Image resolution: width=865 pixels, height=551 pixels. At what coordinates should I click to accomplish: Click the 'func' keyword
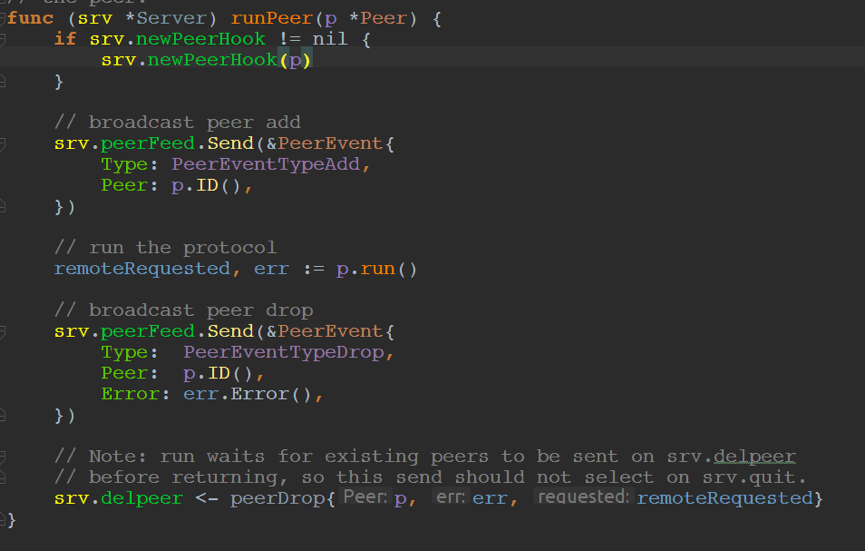click(30, 18)
